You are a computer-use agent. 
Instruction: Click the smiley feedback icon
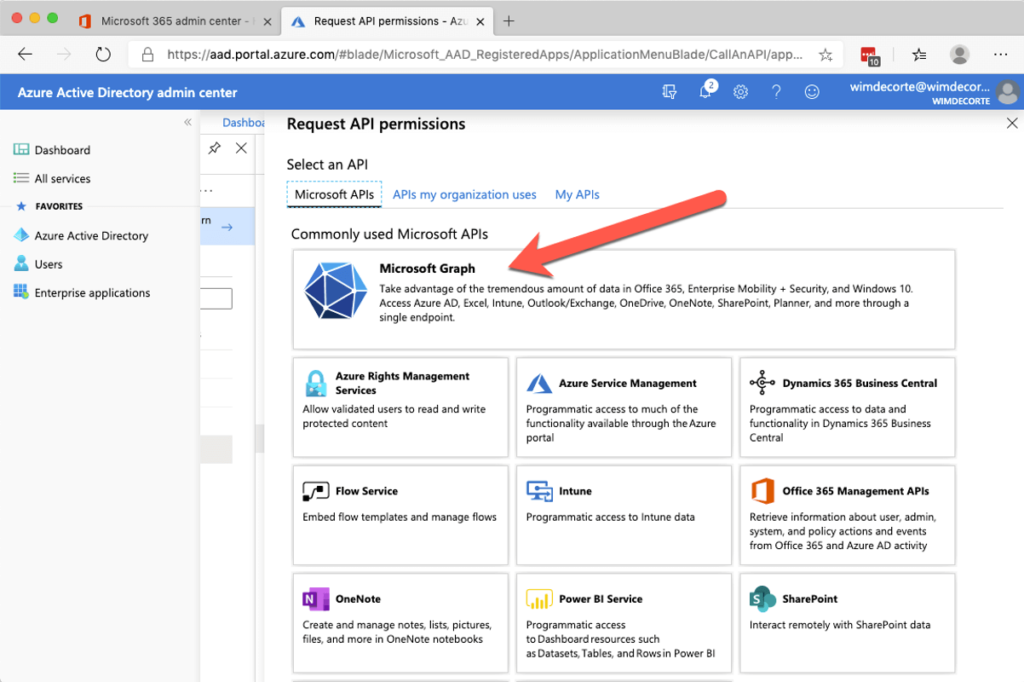(812, 91)
